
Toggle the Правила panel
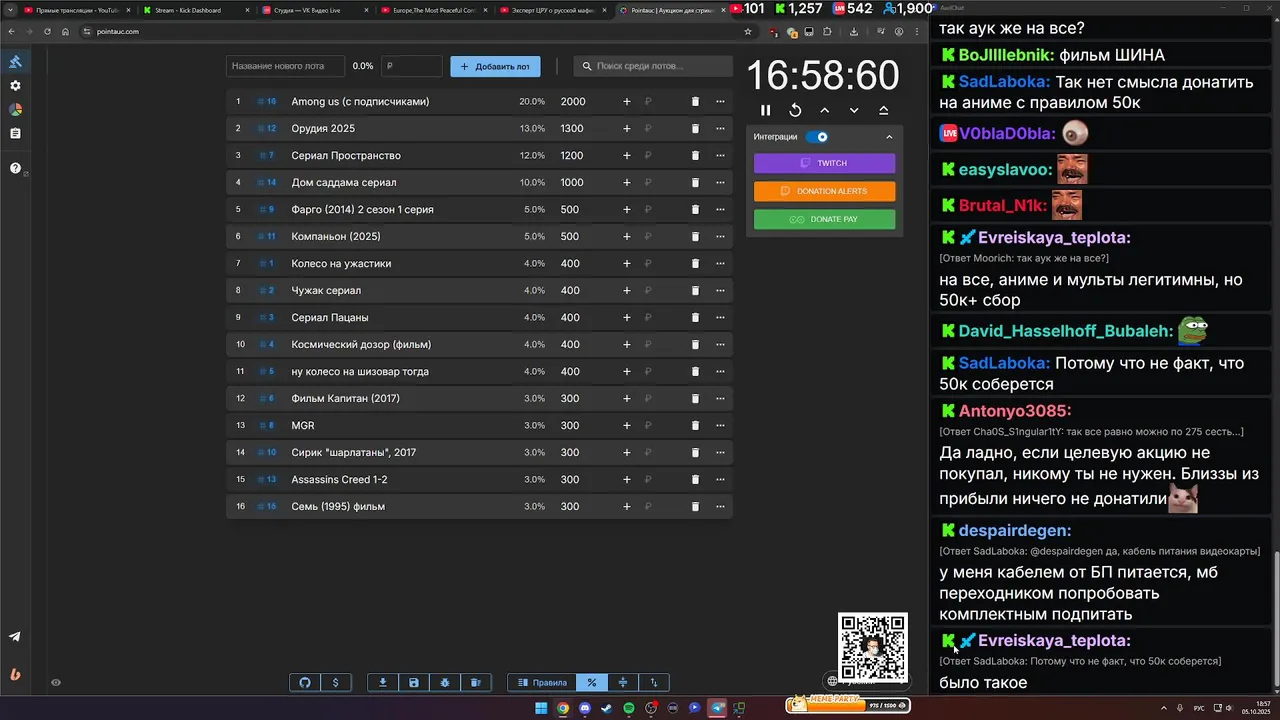point(542,683)
